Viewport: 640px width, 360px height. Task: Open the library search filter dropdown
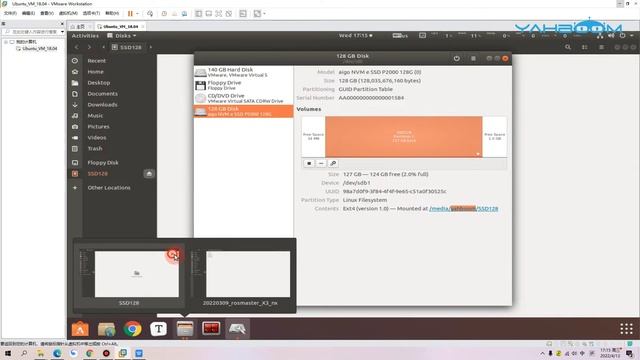tap(62, 31)
